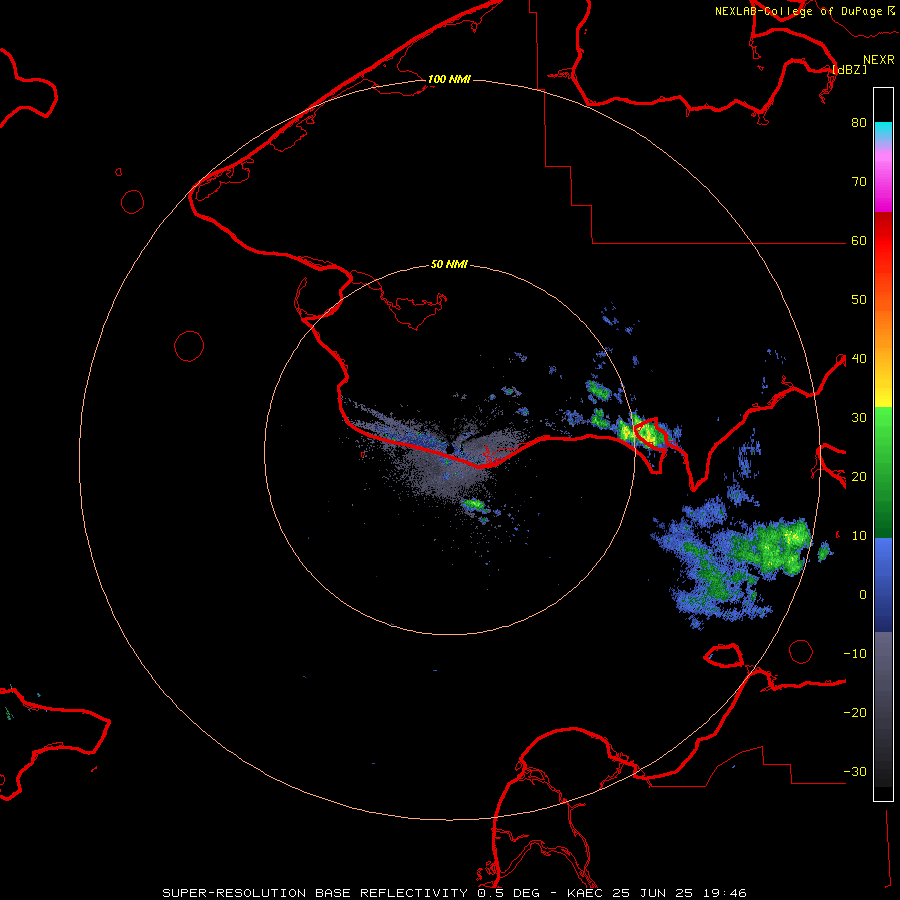
Task: Click the "-20" value on the dBZ scale
Action: 855,713
